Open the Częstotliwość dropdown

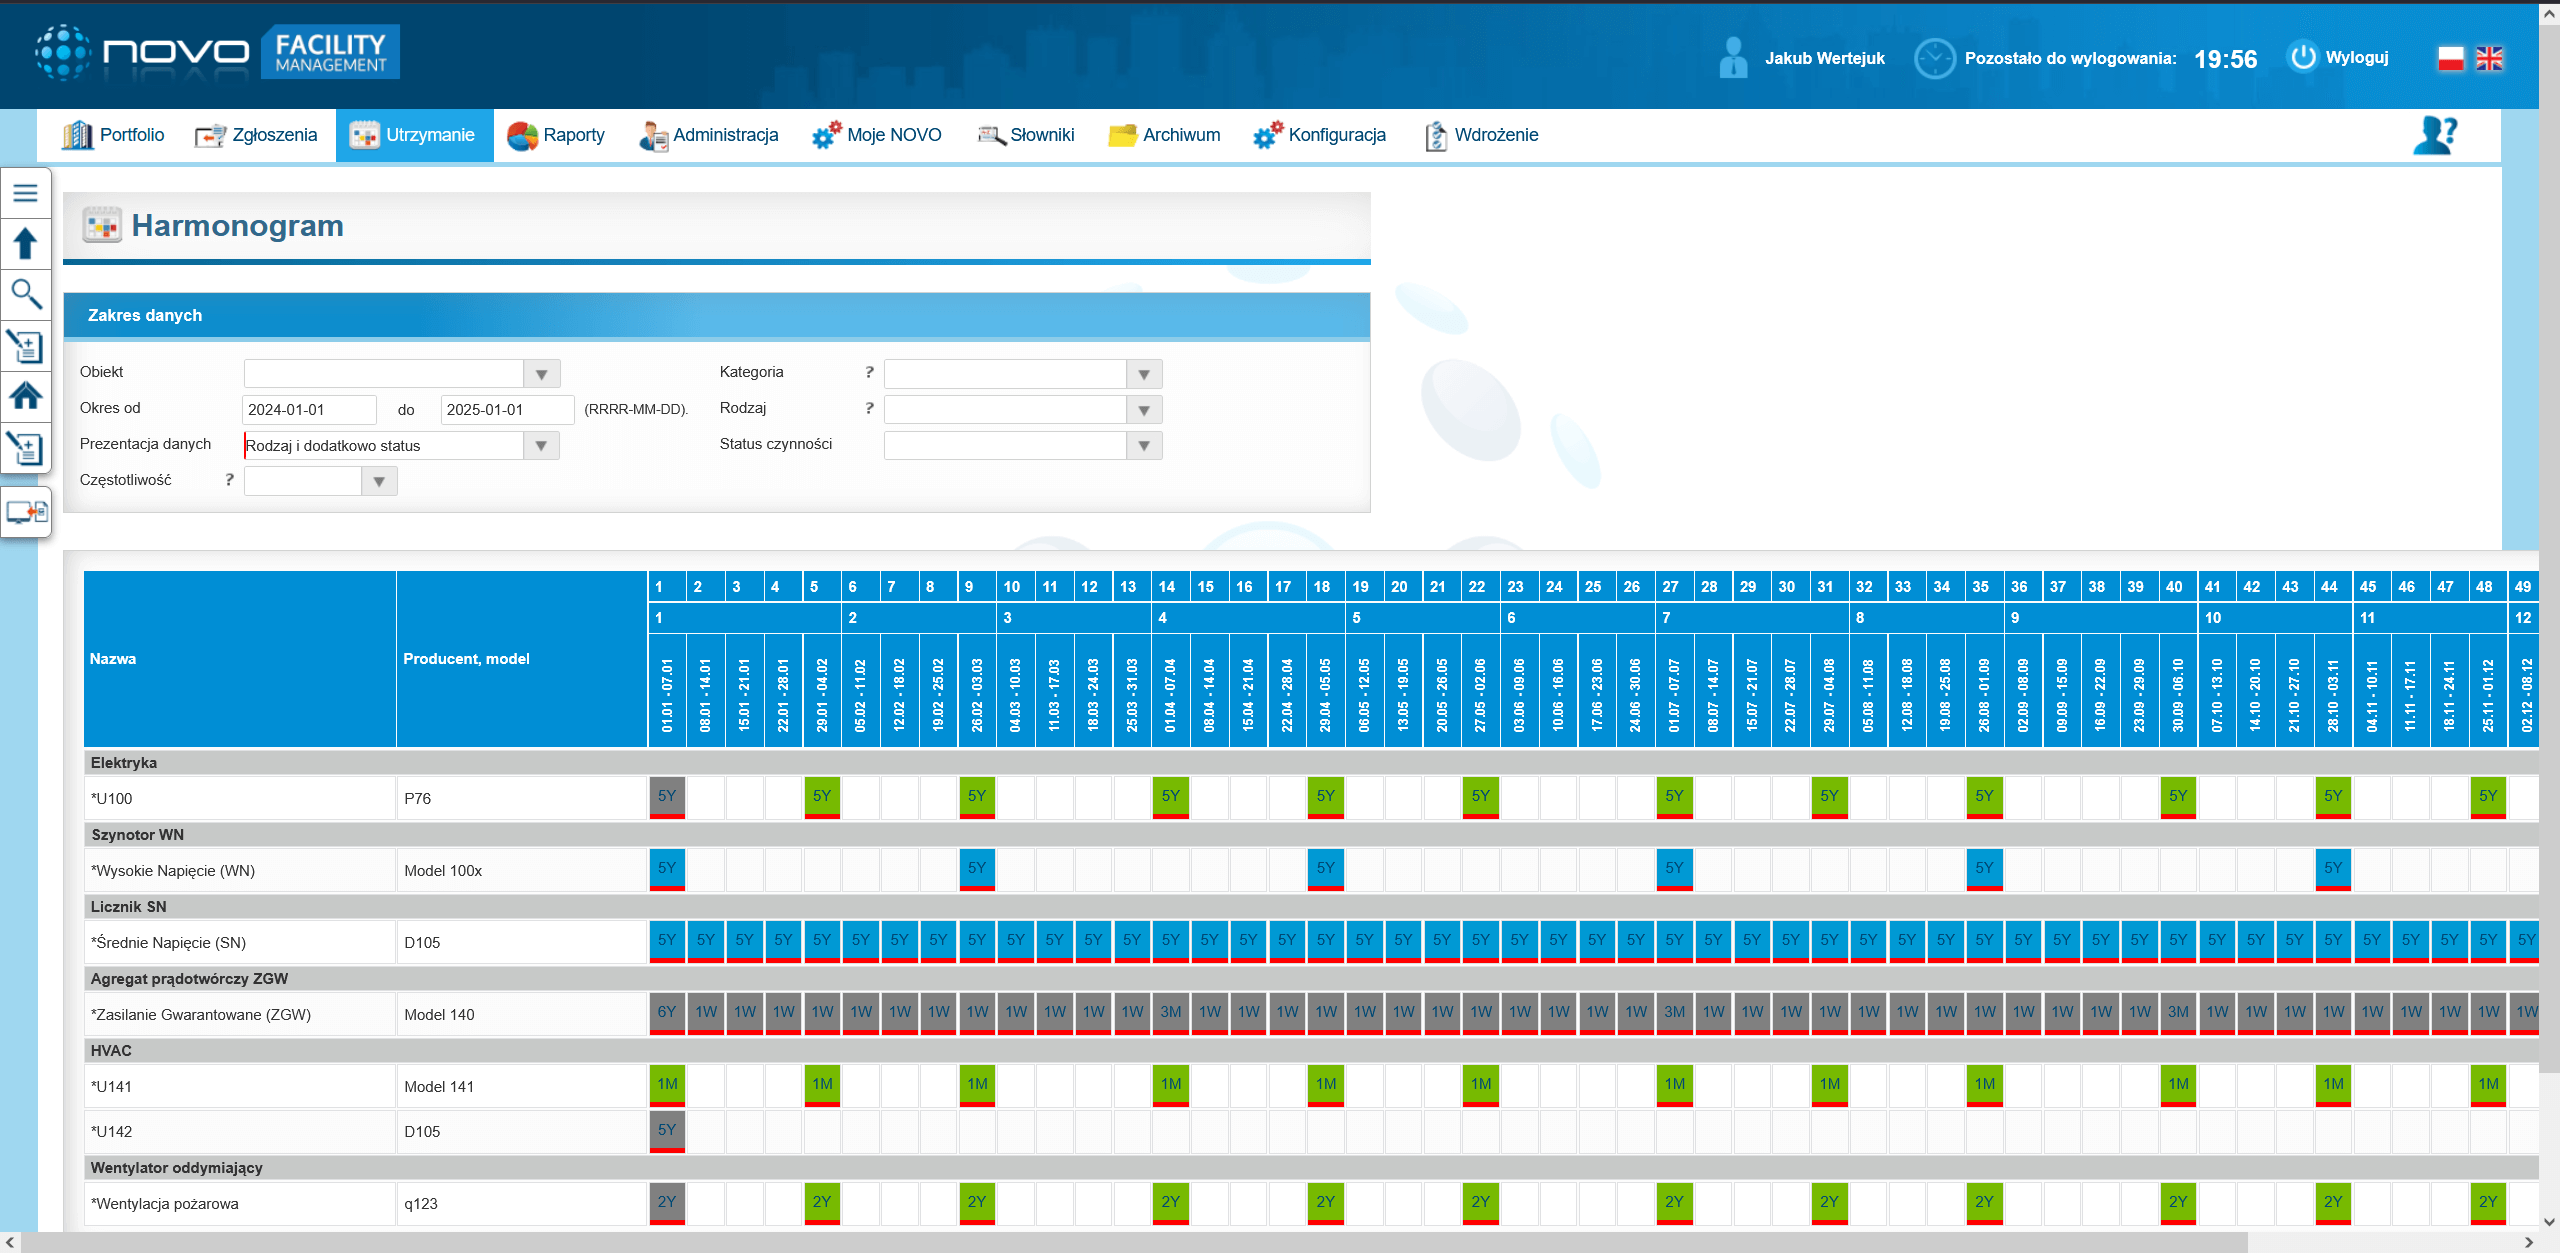tap(379, 482)
